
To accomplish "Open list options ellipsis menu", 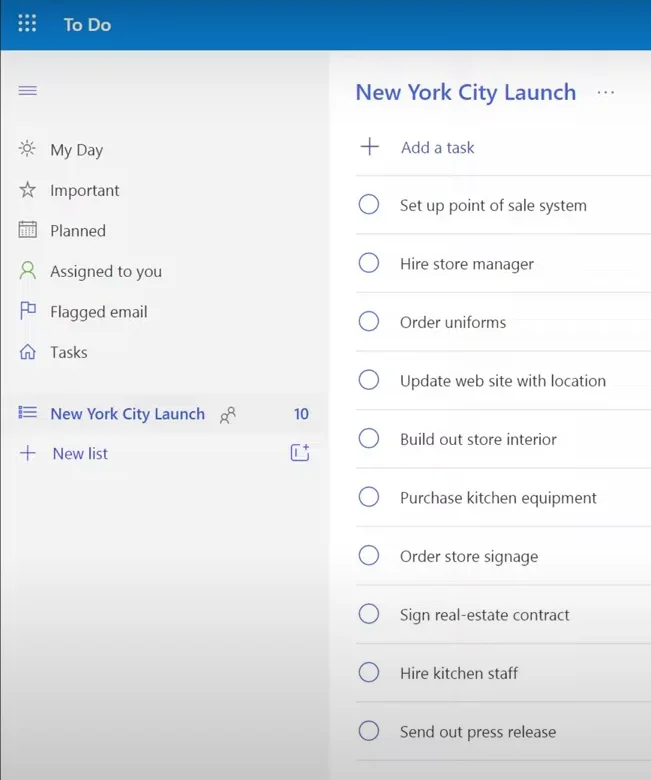I will click(x=605, y=93).
